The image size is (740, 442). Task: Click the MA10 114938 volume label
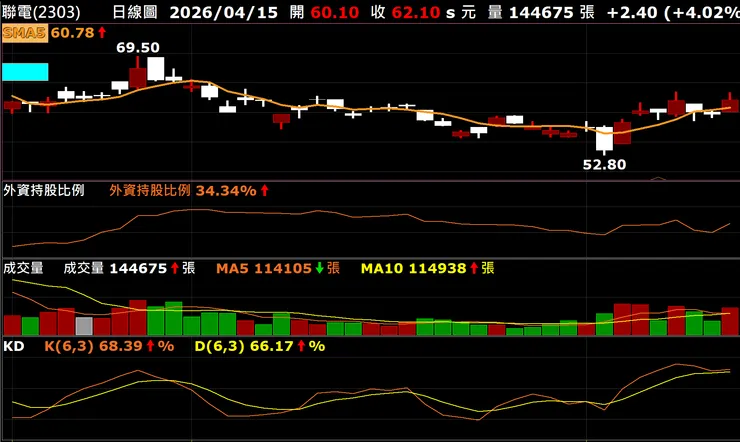tap(413, 268)
